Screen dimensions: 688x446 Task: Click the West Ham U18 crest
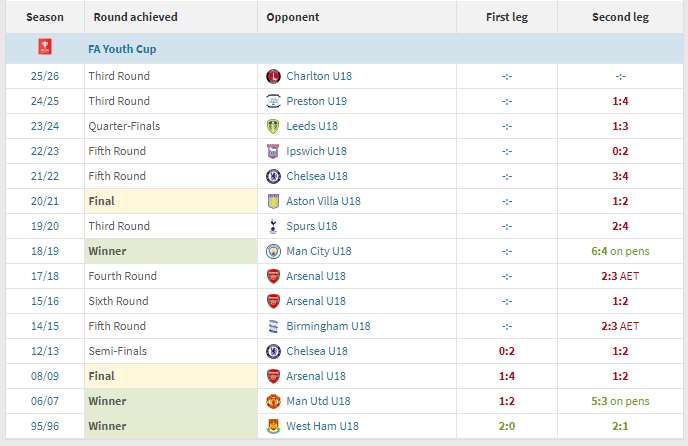[273, 426]
